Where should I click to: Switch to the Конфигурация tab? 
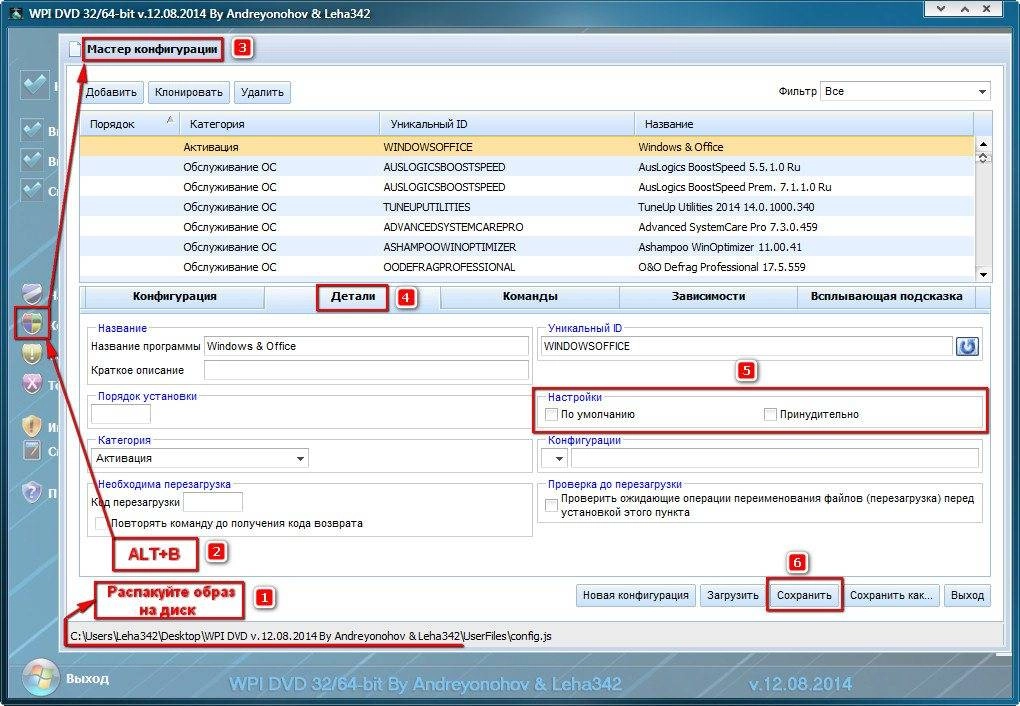tap(174, 297)
